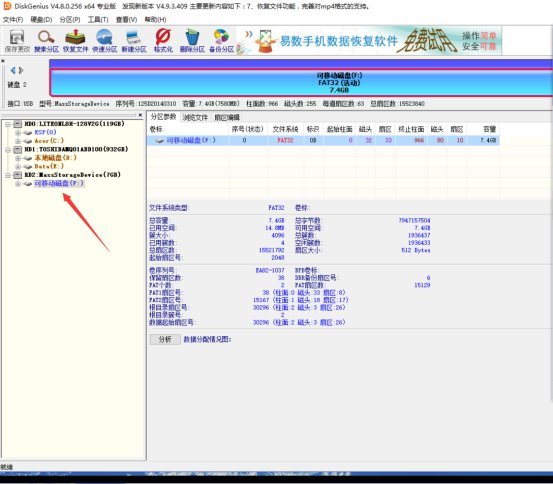Click the hard disk icon beside HD0
The height and width of the screenshot is (484, 553).
click(17, 124)
